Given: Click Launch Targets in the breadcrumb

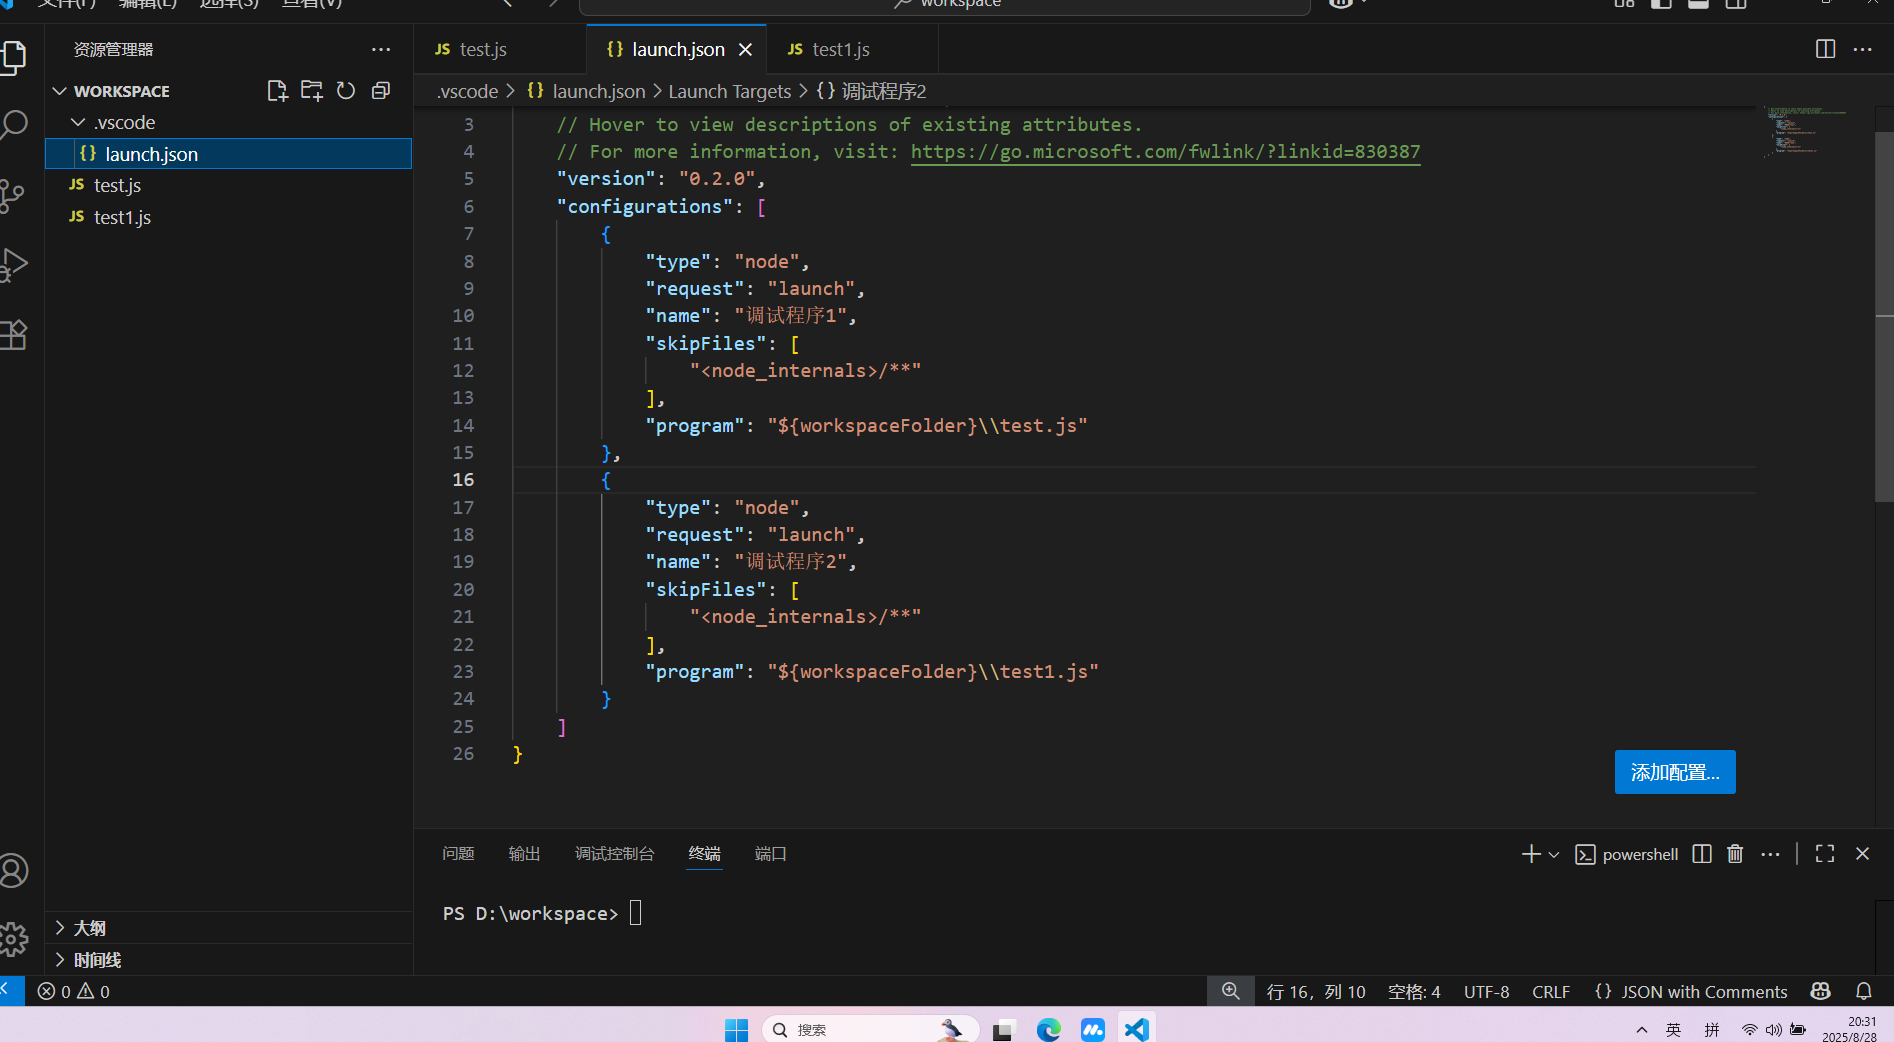Looking at the screenshot, I should point(729,91).
